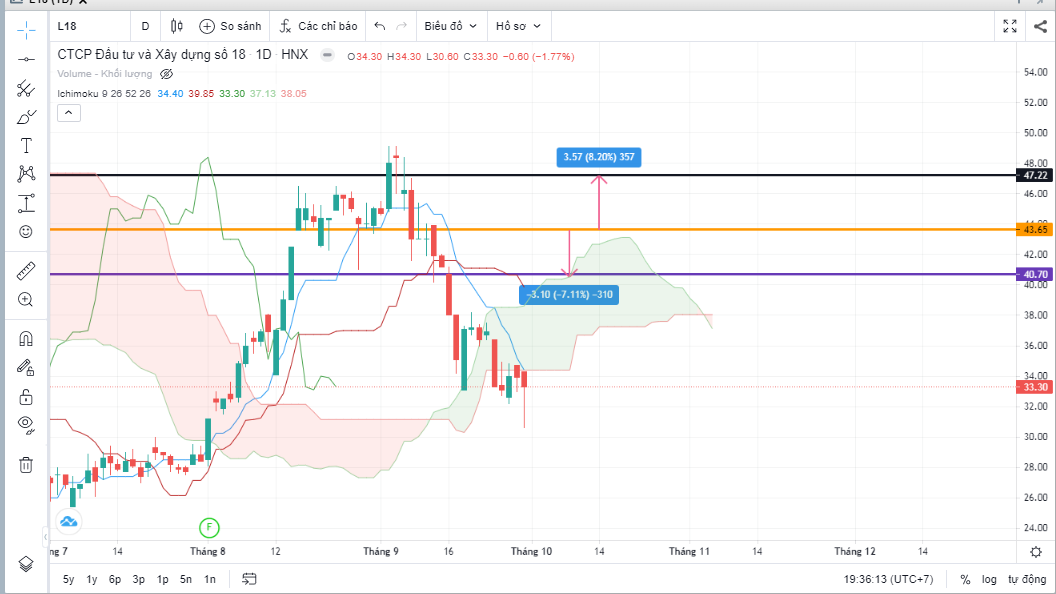
Task: Select the crosshair cursor tool
Action: pyautogui.click(x=26, y=30)
